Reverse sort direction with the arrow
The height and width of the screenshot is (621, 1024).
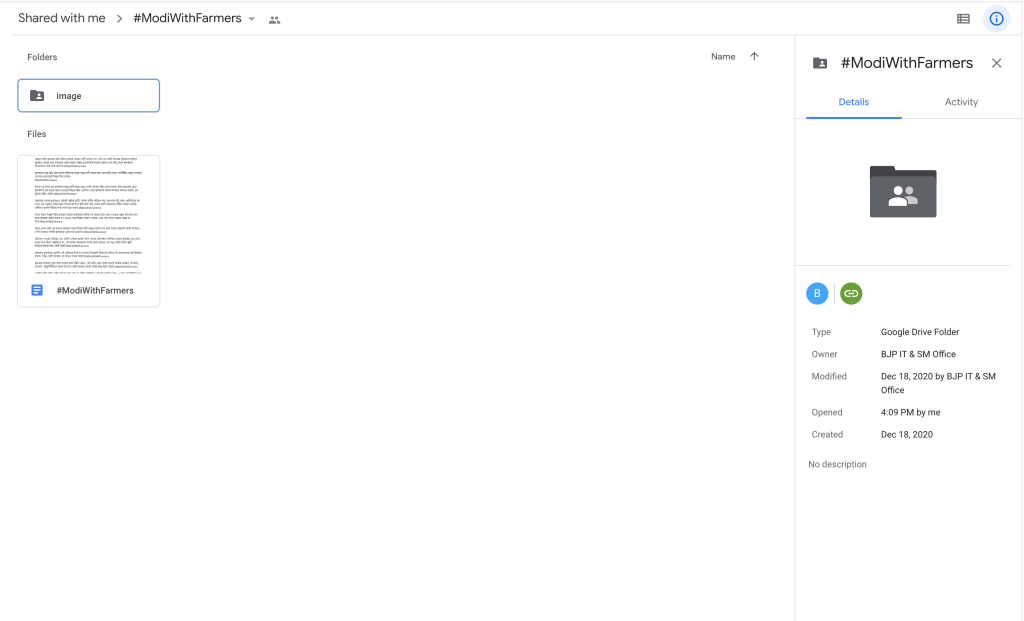pyautogui.click(x=754, y=56)
